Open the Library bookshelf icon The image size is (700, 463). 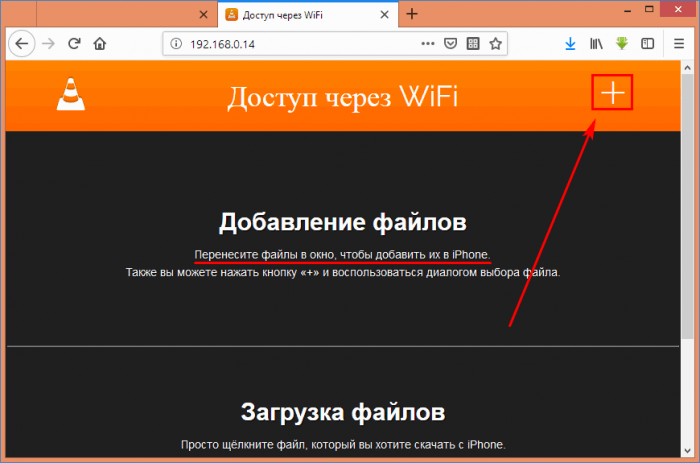coord(596,44)
